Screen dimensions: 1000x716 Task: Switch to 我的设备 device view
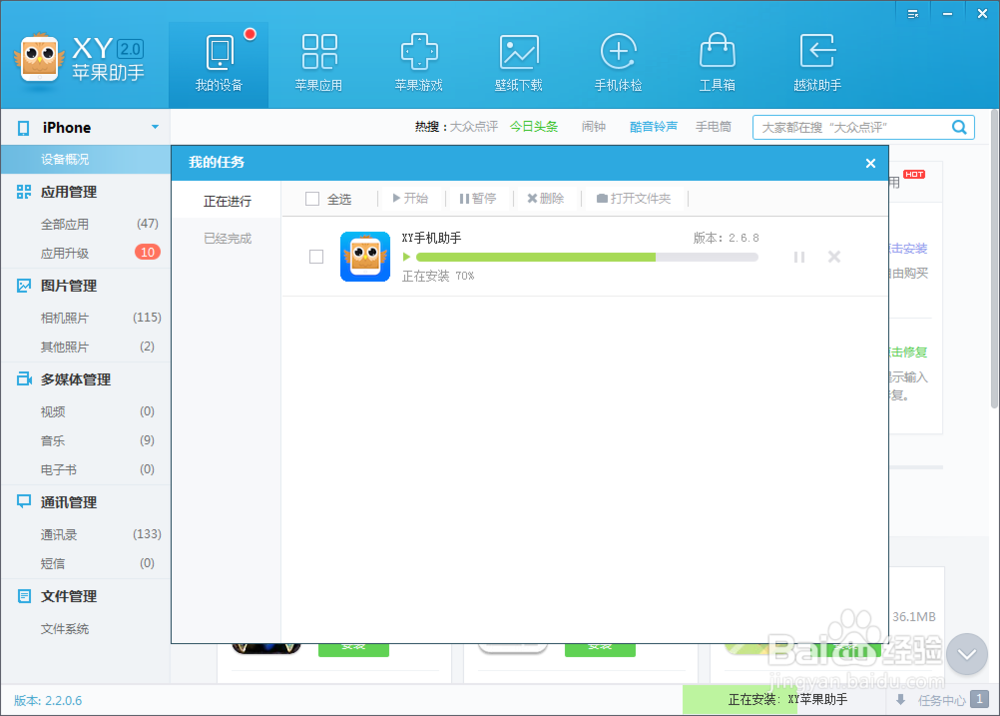[219, 62]
